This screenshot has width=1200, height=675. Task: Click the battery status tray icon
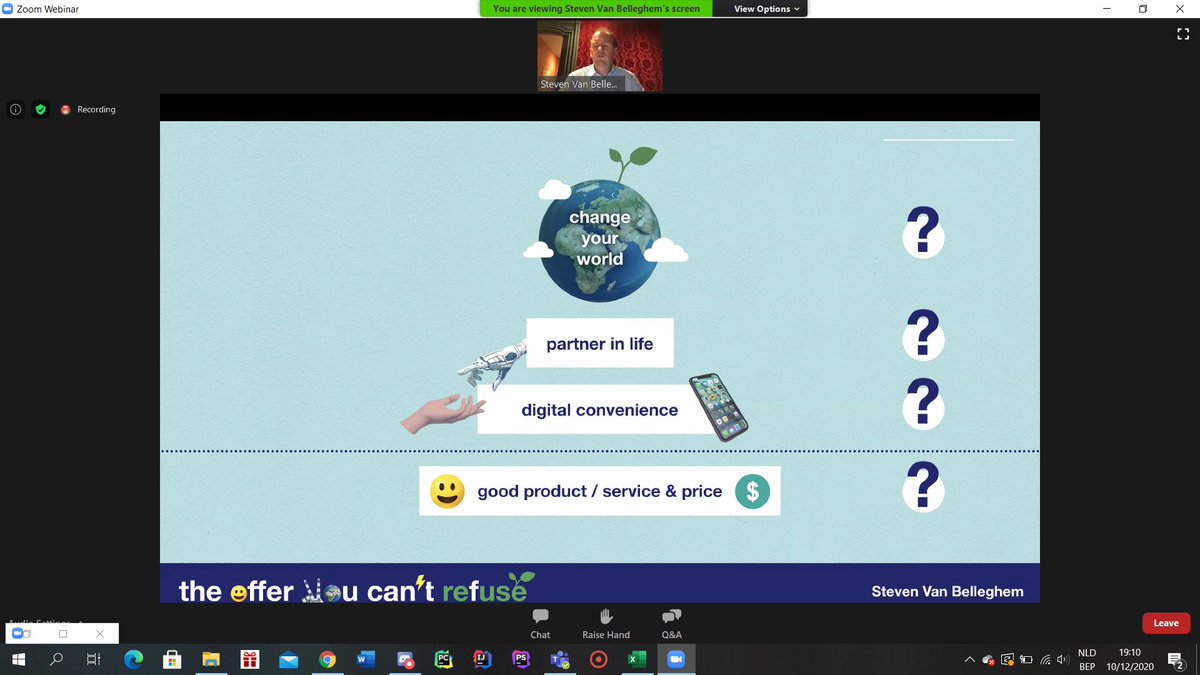[x=1025, y=659]
